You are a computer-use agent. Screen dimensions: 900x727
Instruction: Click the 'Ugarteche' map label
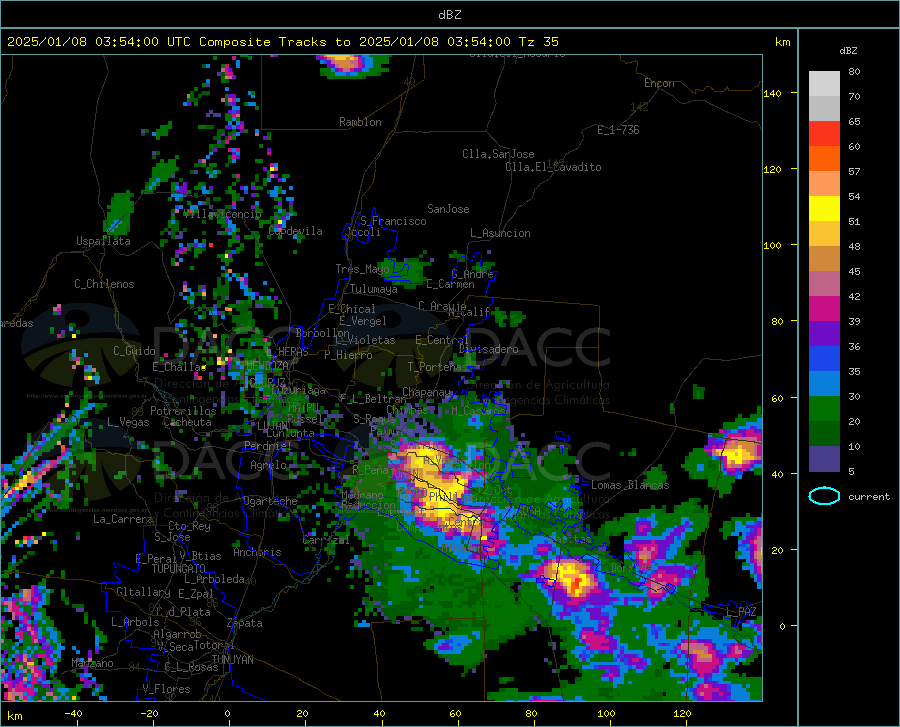coord(270,501)
